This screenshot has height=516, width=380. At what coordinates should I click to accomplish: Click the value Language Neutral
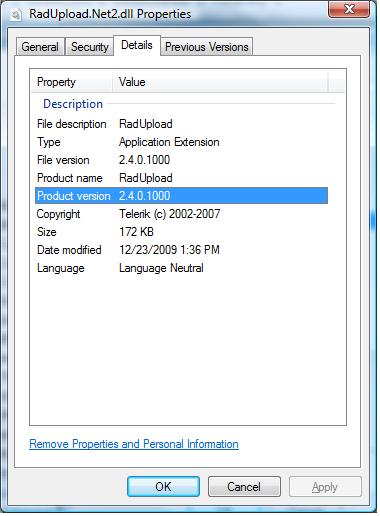161,268
